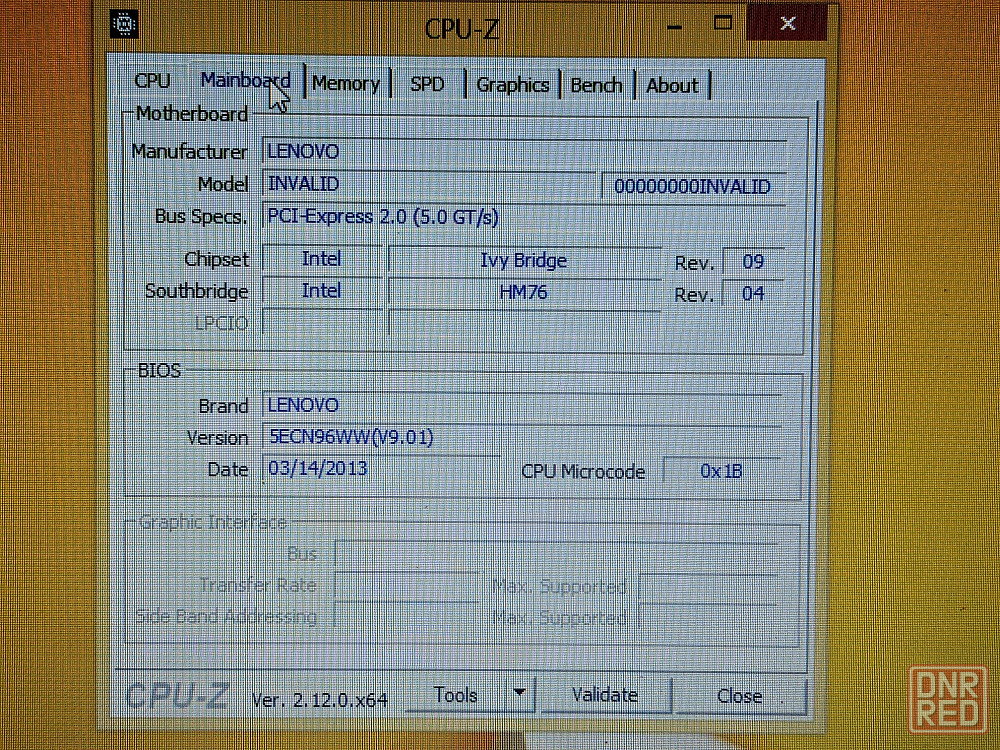The height and width of the screenshot is (750, 1000).
Task: Click the Graphic Interface Bus field
Action: [x=556, y=554]
